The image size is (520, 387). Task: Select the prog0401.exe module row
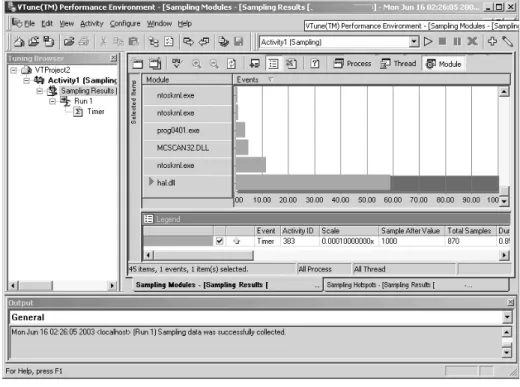187,130
